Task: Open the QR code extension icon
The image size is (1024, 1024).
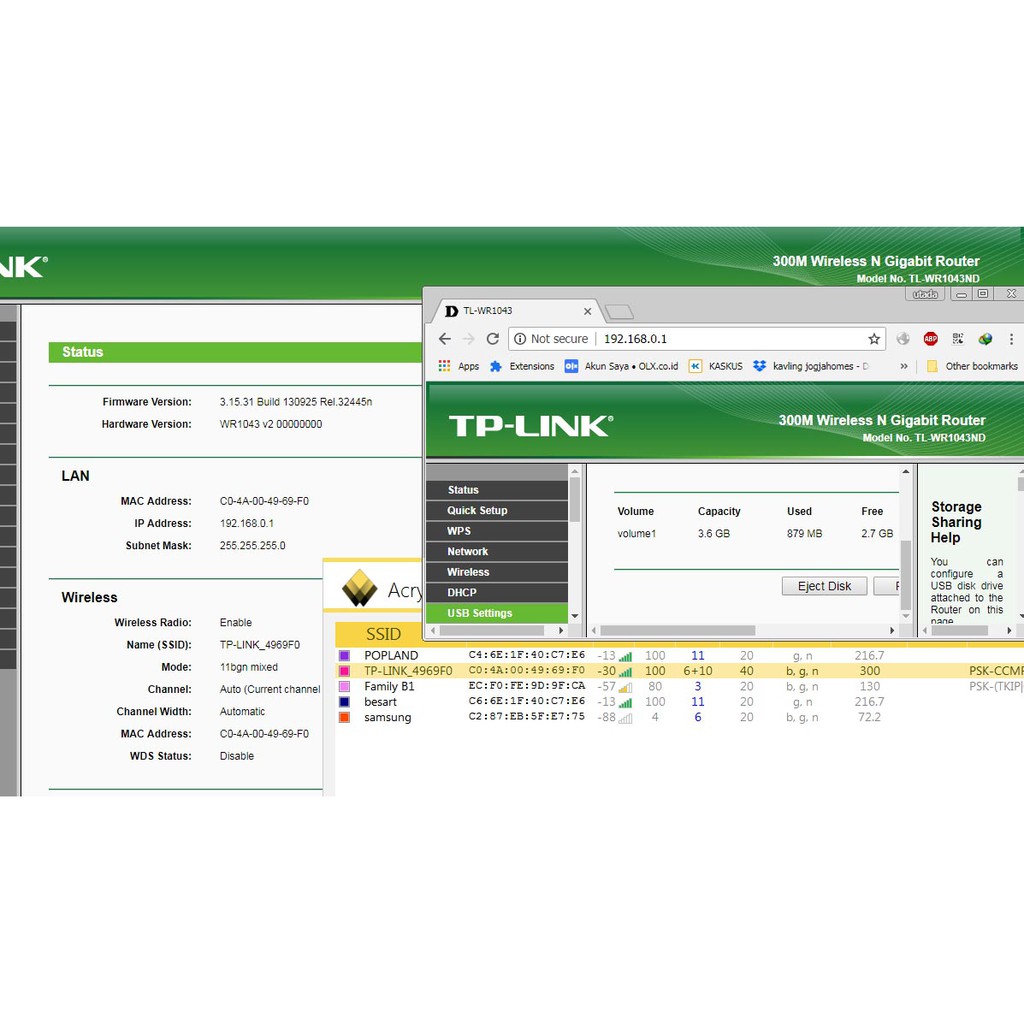Action: click(958, 338)
